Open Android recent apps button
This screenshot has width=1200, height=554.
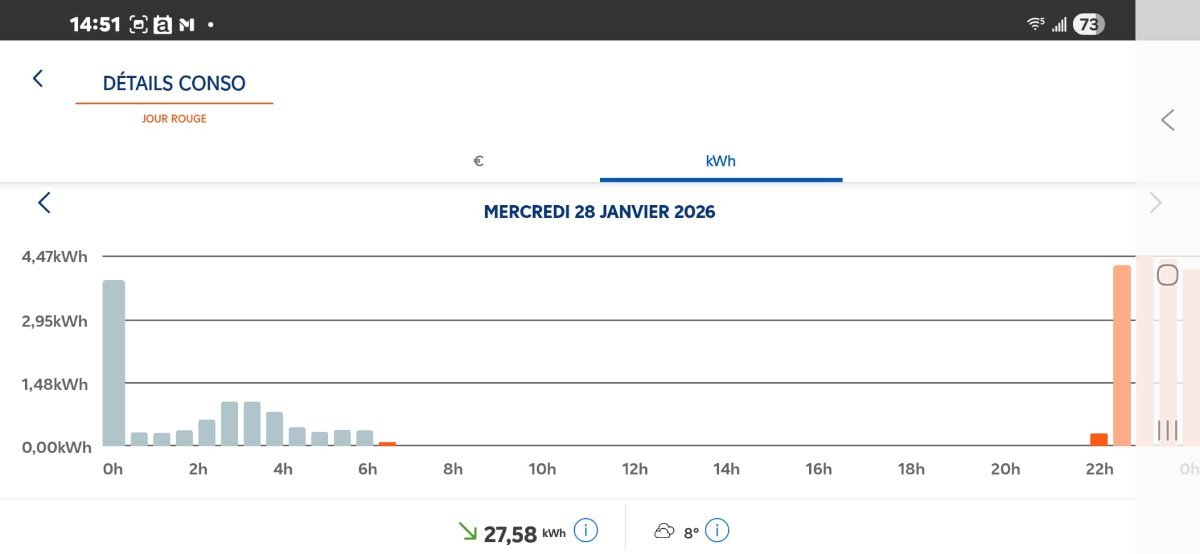(x=1167, y=430)
